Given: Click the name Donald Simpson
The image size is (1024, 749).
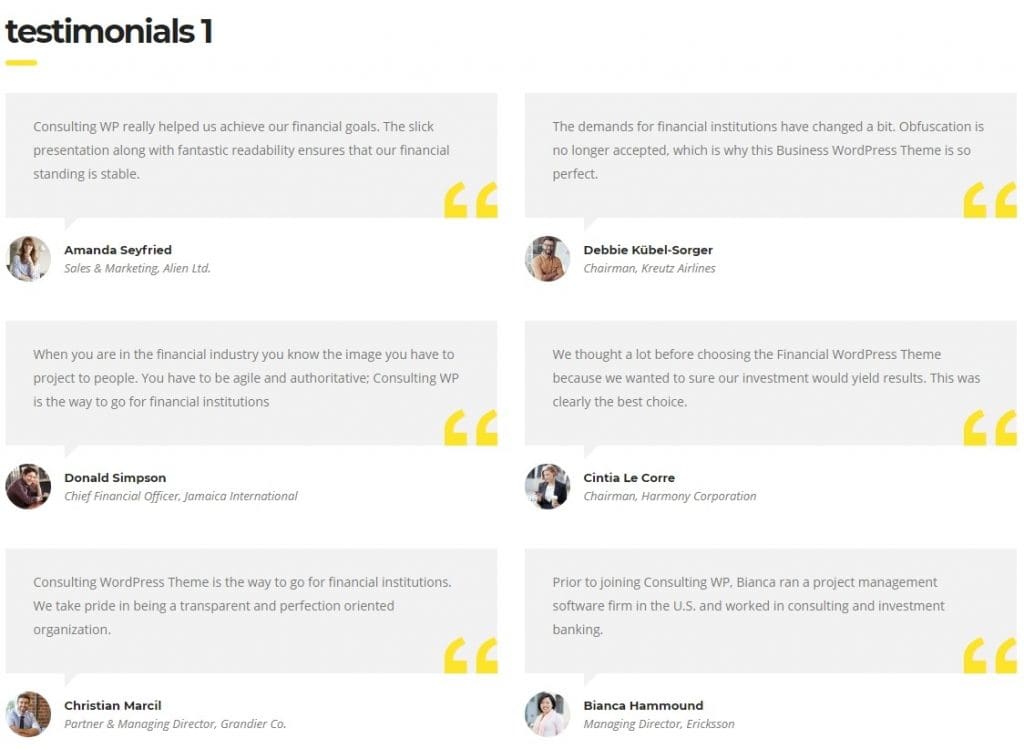Looking at the screenshot, I should (x=115, y=478).
